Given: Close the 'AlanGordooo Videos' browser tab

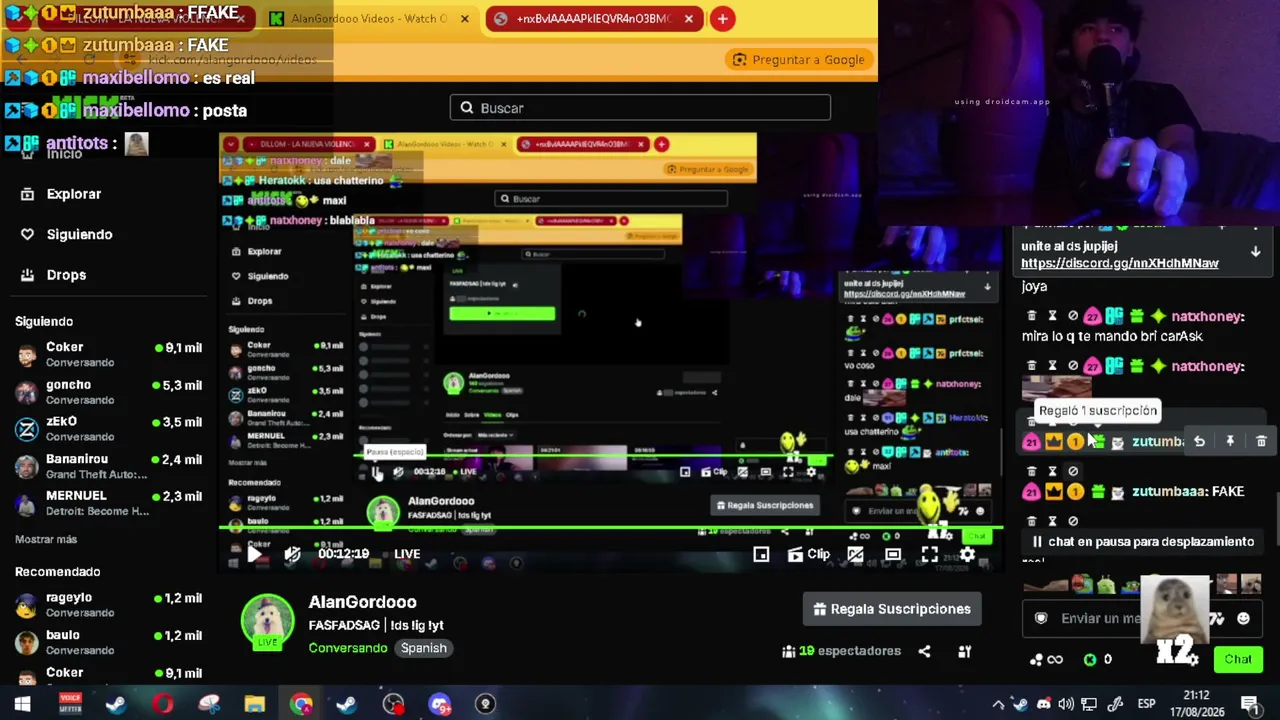Looking at the screenshot, I should coord(465,19).
